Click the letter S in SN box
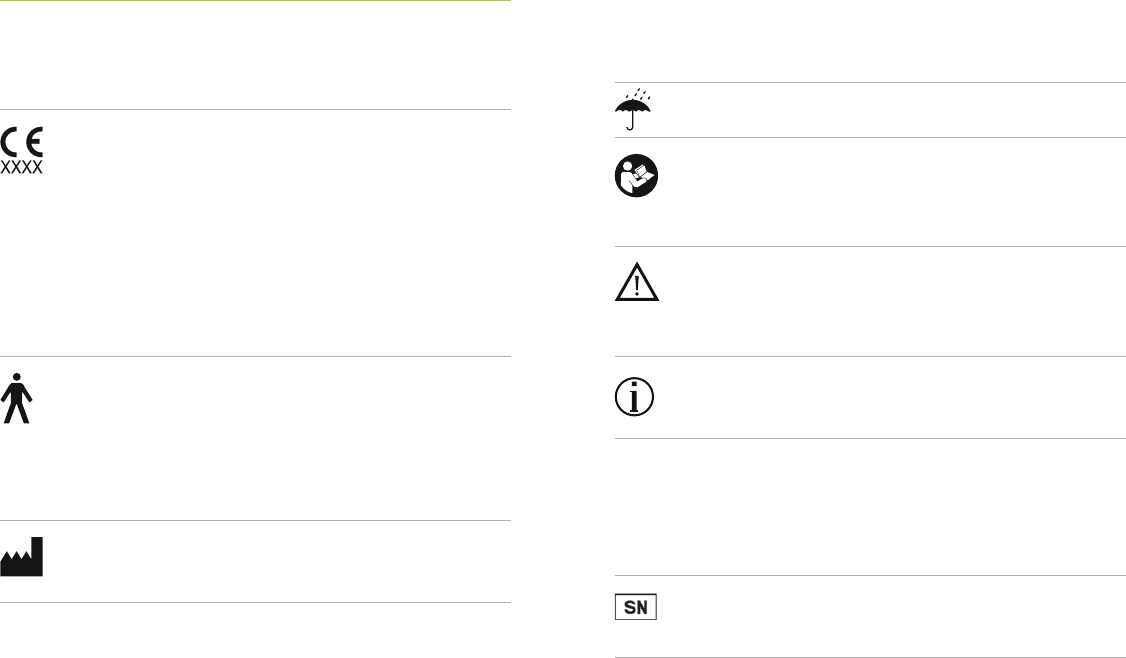The image size is (1126, 658). (629, 608)
